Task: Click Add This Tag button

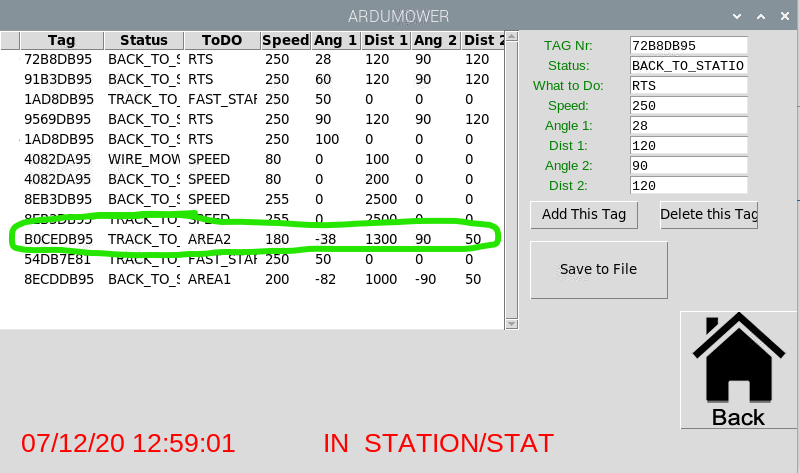Action: click(x=584, y=215)
